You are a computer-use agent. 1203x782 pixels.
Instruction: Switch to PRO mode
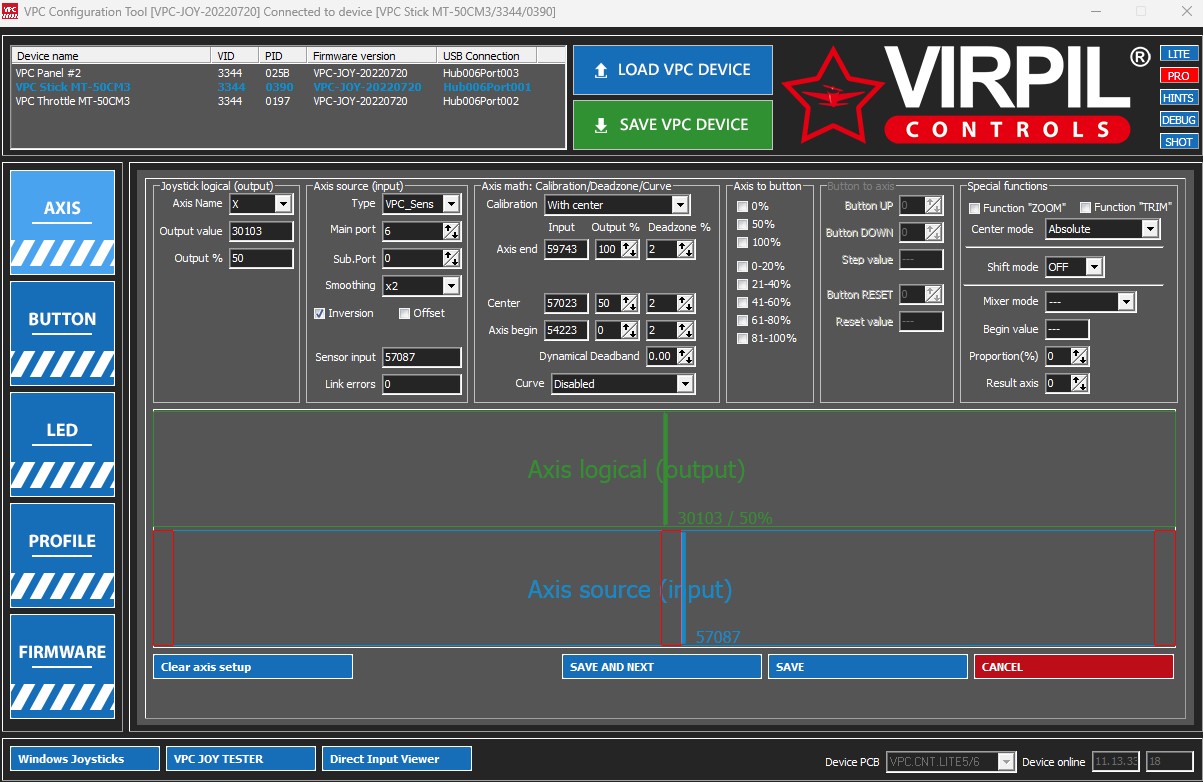[1178, 76]
